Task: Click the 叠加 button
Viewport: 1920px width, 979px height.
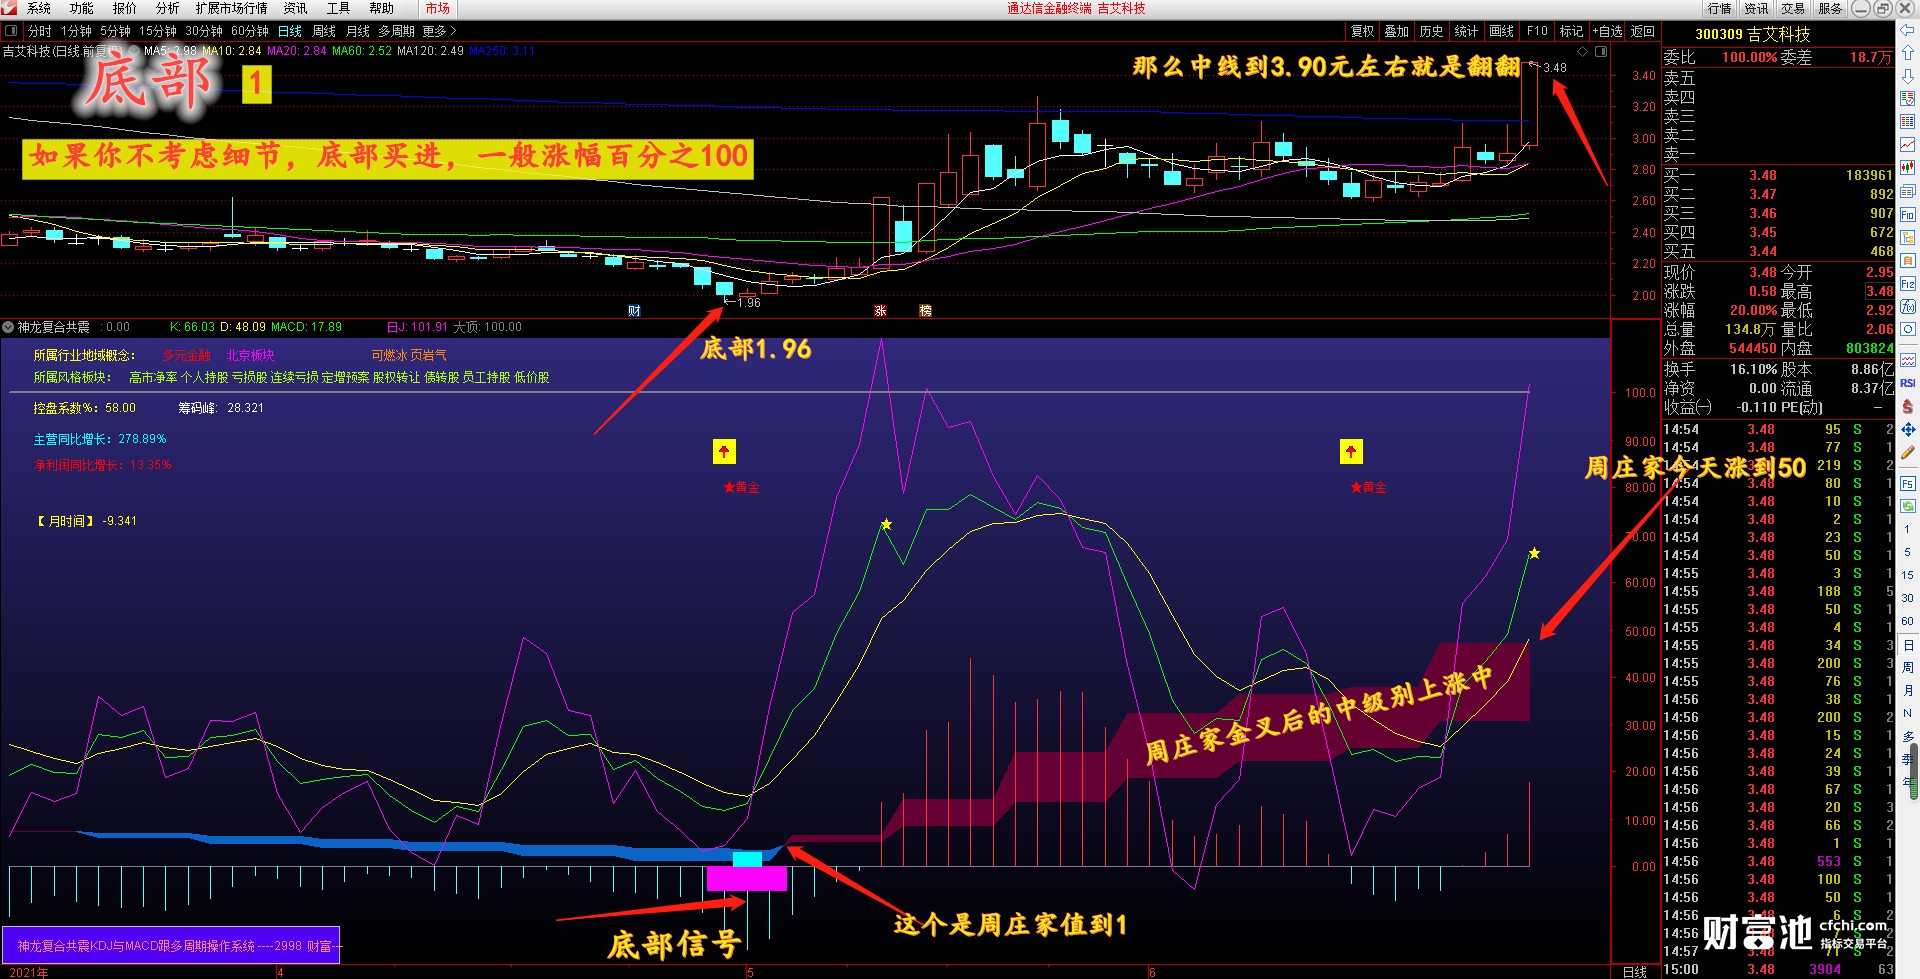Action: 1397,31
